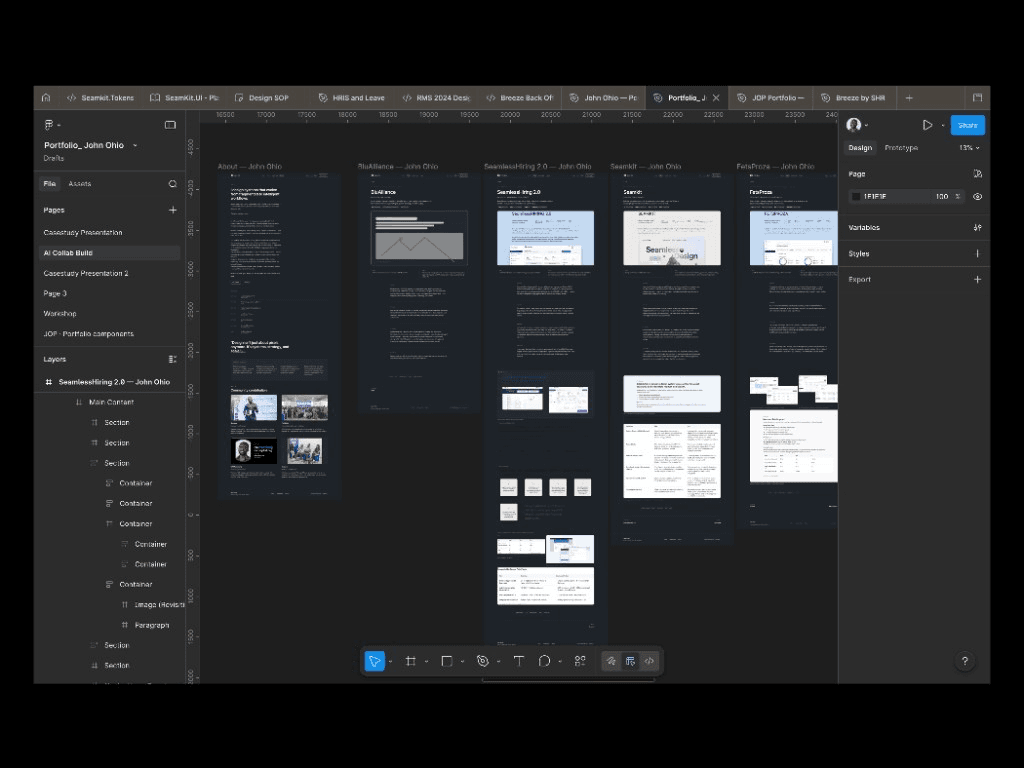
Task: Open the shape tools dropdown arrow
Action: (x=462, y=662)
